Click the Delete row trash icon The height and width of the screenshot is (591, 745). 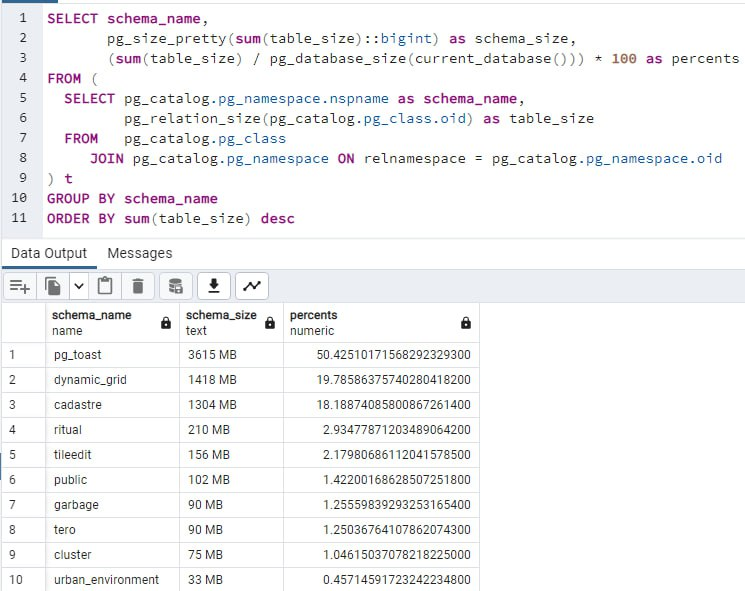coord(138,286)
